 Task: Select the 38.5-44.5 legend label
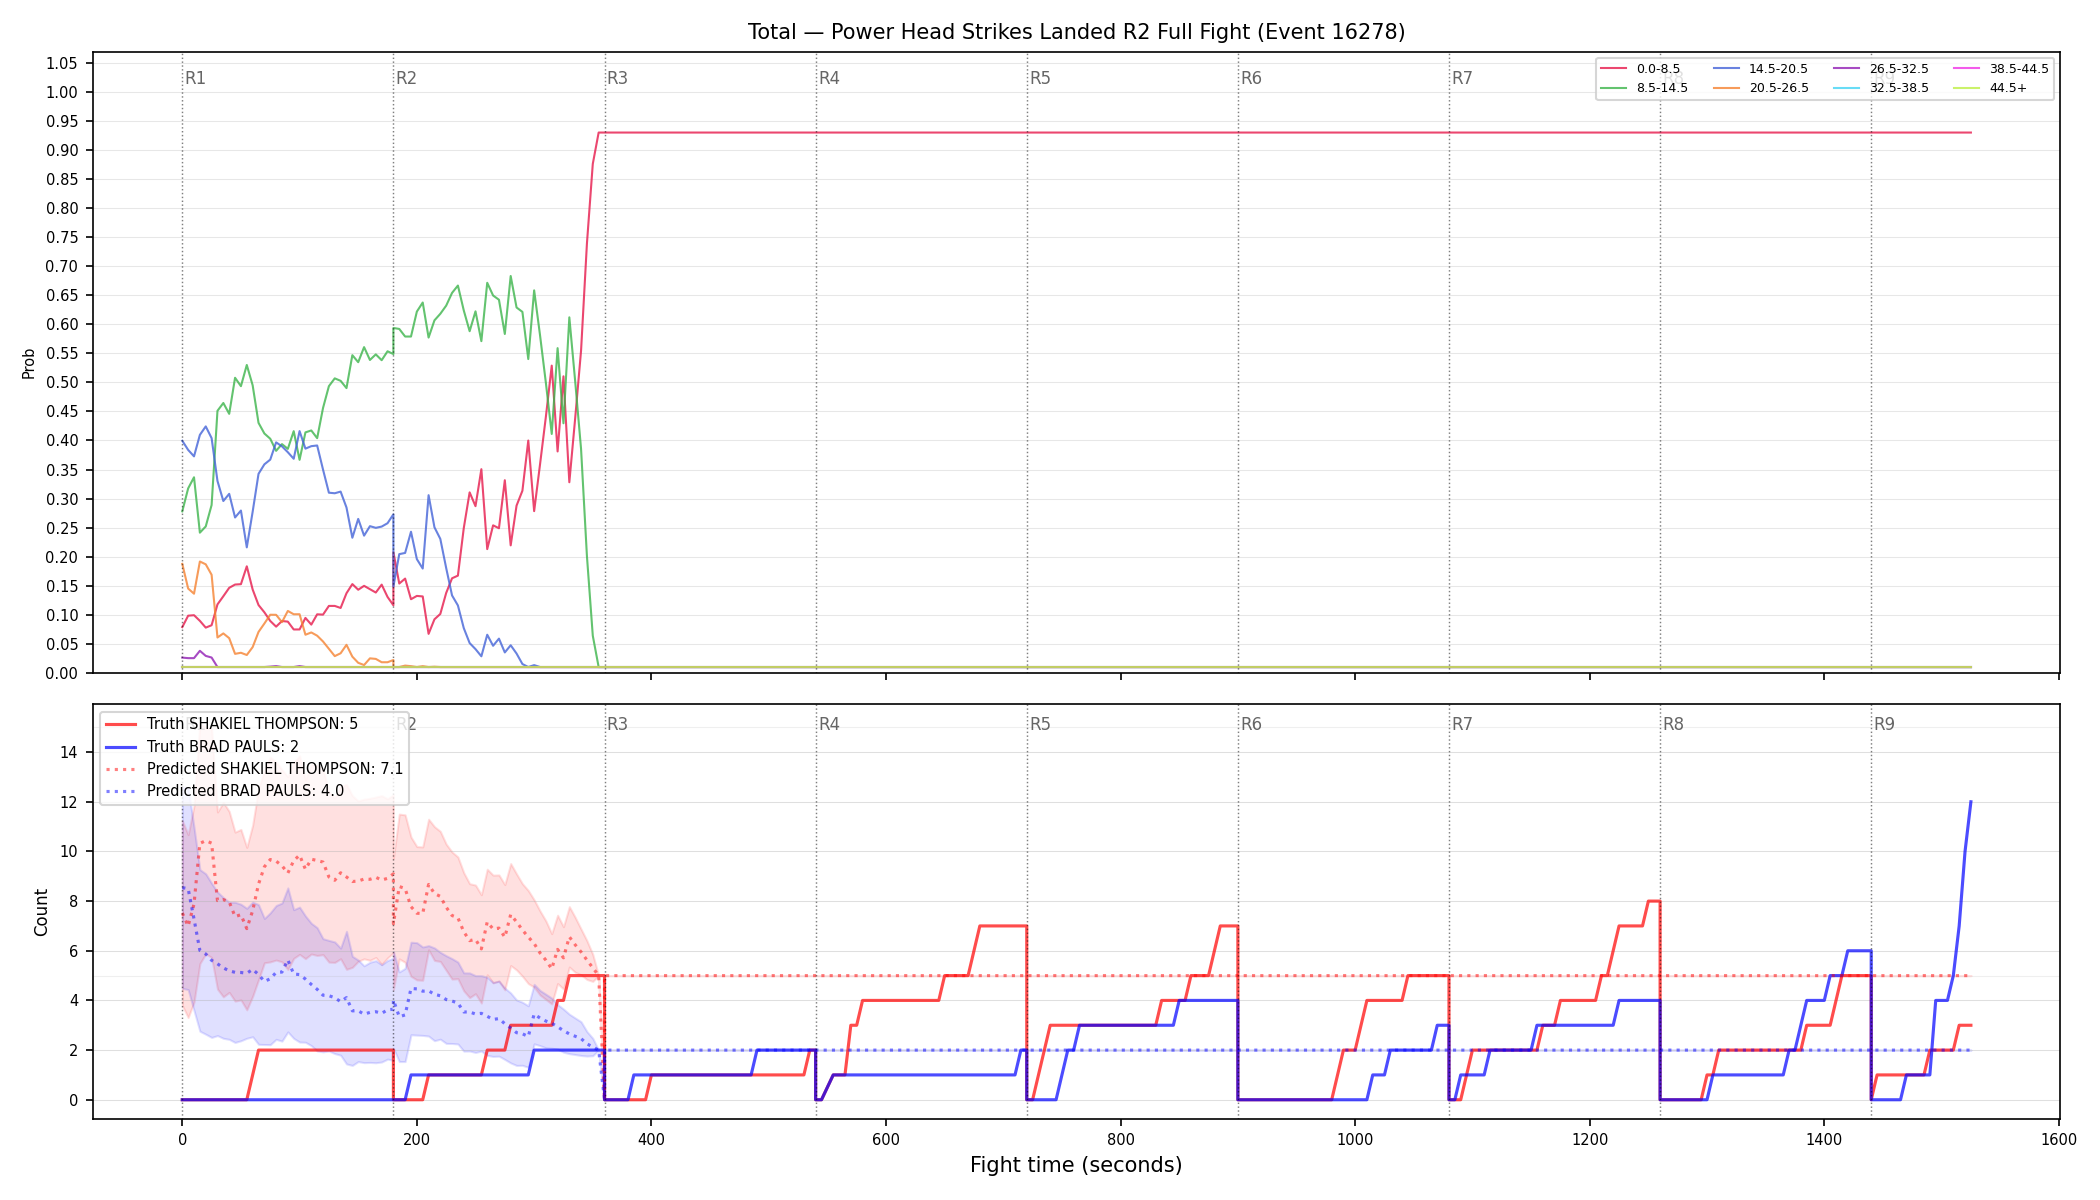(x=2019, y=69)
